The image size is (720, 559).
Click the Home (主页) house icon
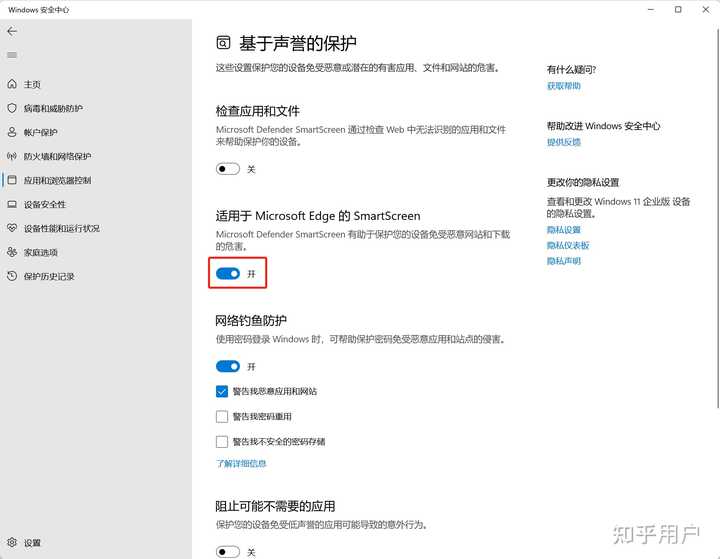[x=12, y=84]
